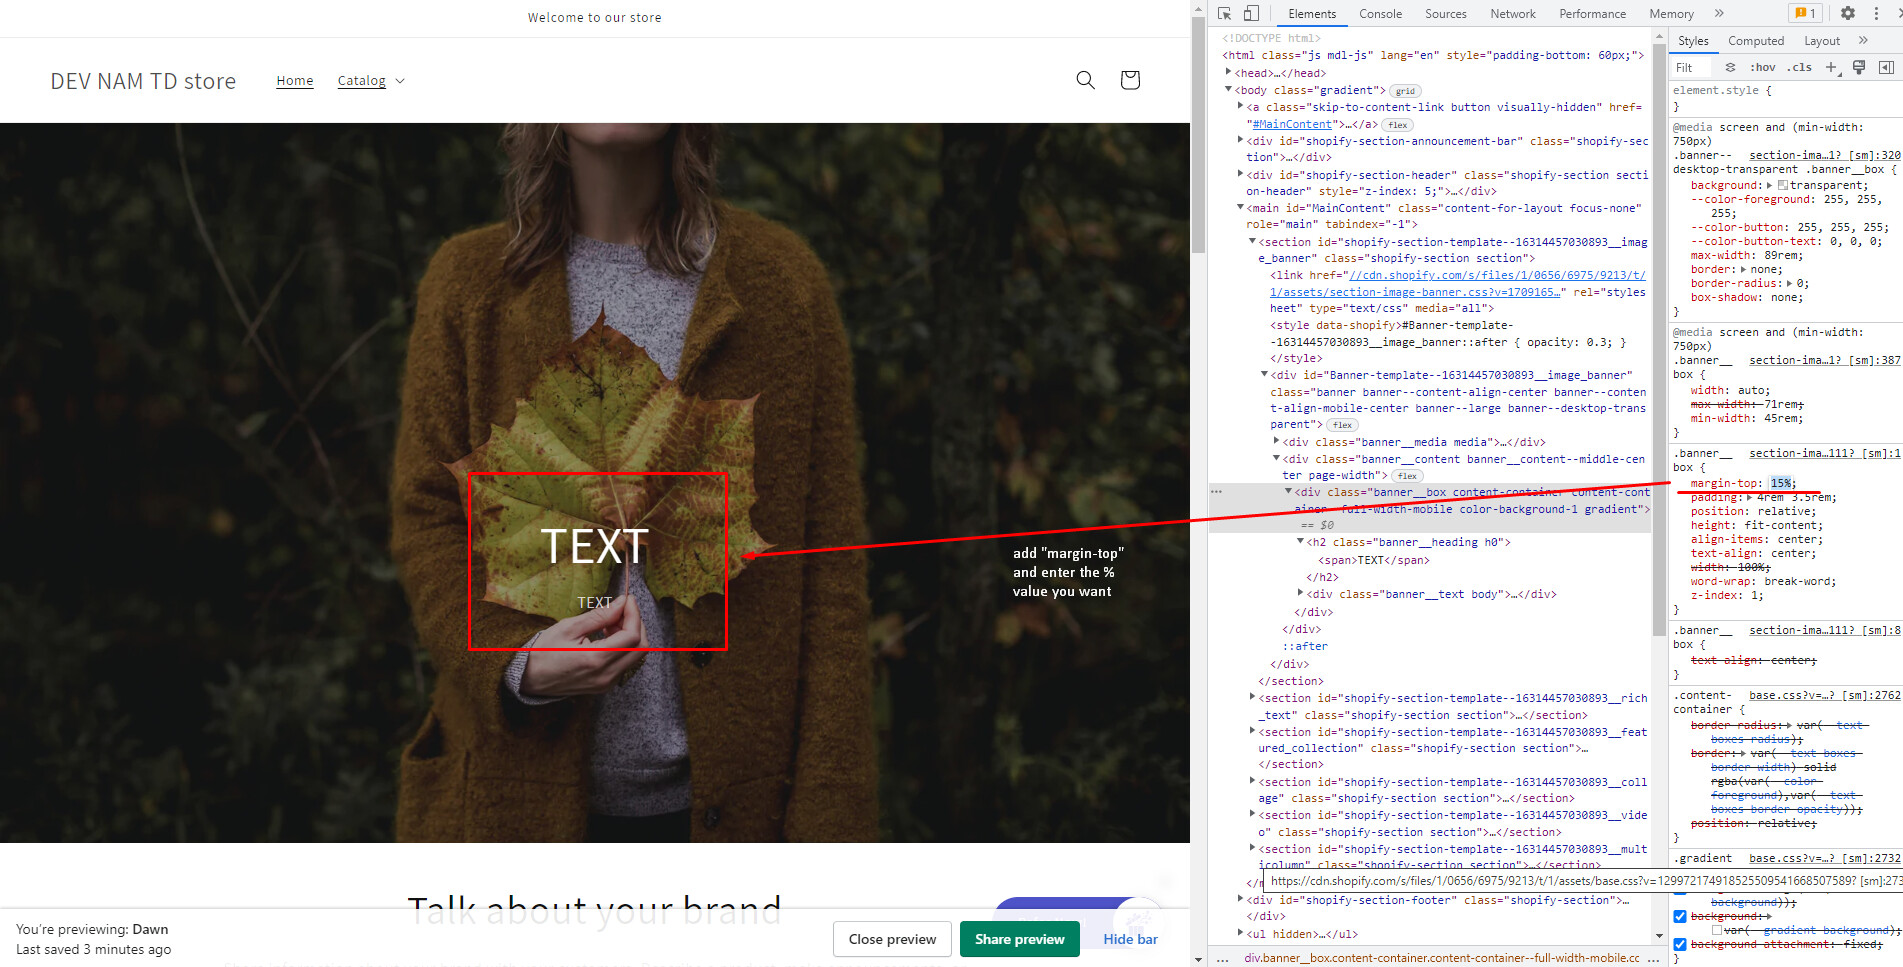Image resolution: width=1903 pixels, height=967 pixels.
Task: Open the store search magnifier
Action: tap(1085, 80)
